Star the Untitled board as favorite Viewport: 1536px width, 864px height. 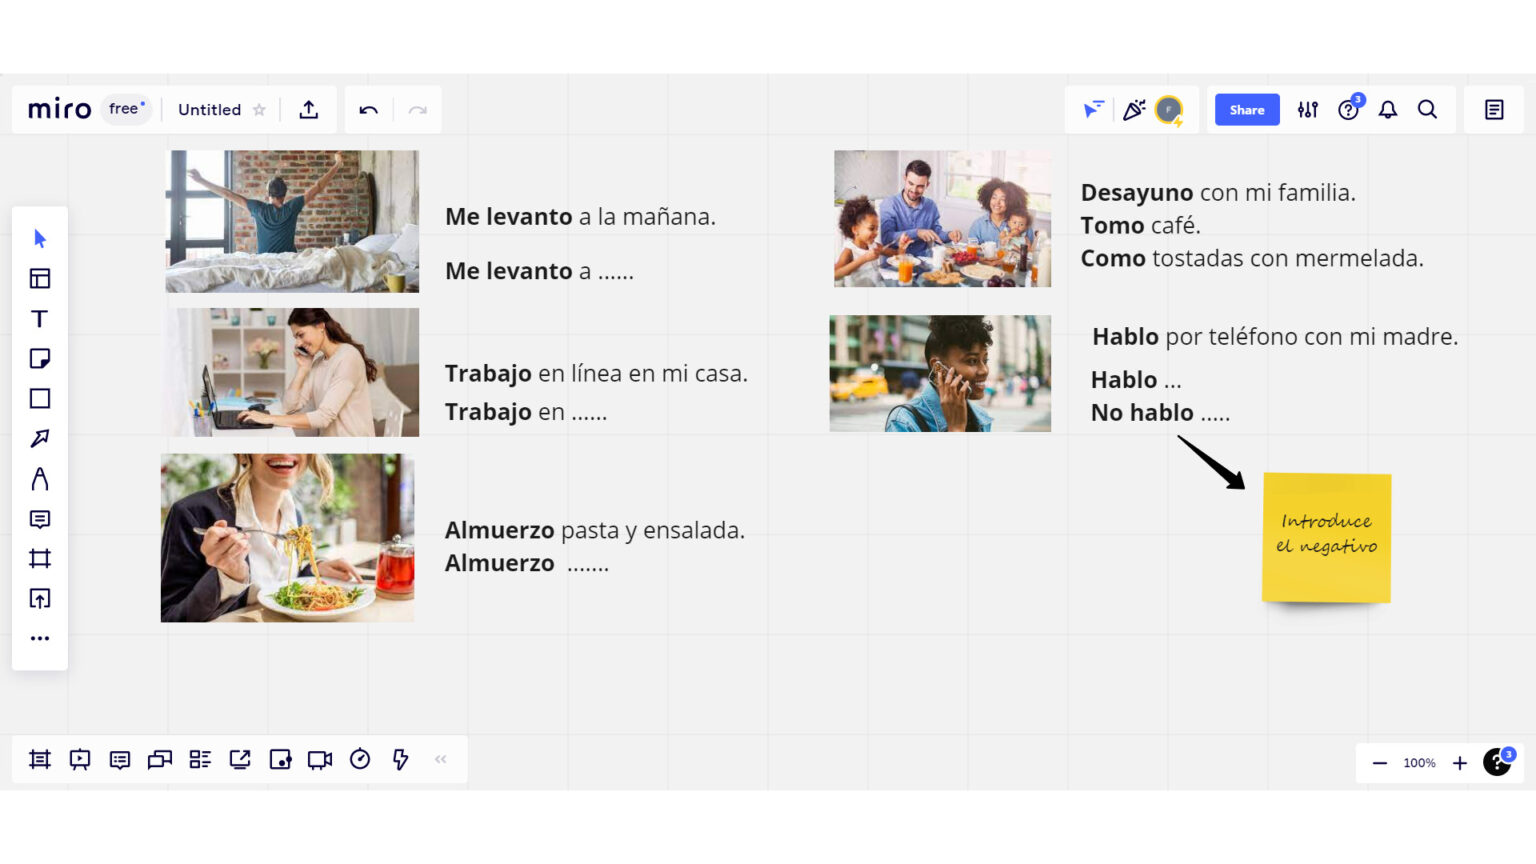pos(259,110)
